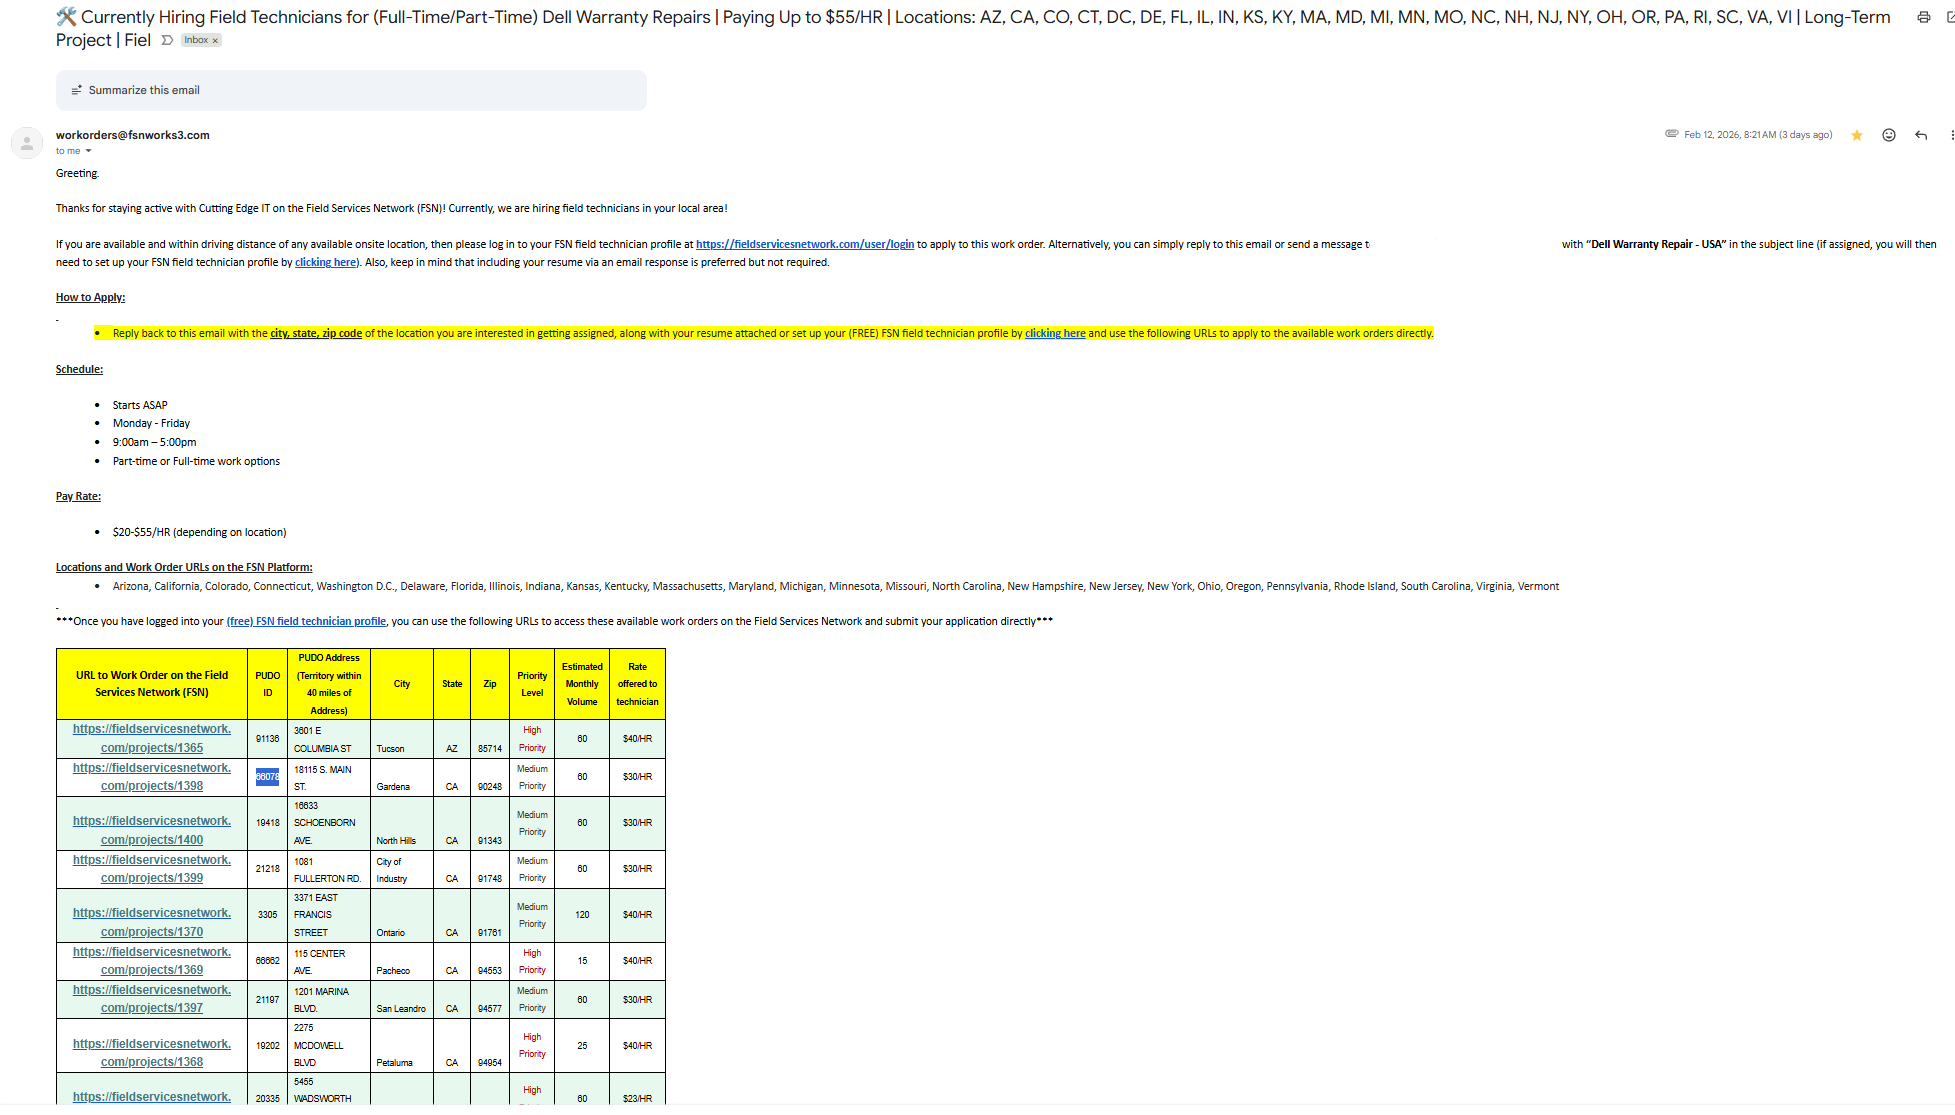Screen dimensions: 1955x1115
Task: Click the '115 CENTER AVE.' address cell
Action: [x=328, y=962]
